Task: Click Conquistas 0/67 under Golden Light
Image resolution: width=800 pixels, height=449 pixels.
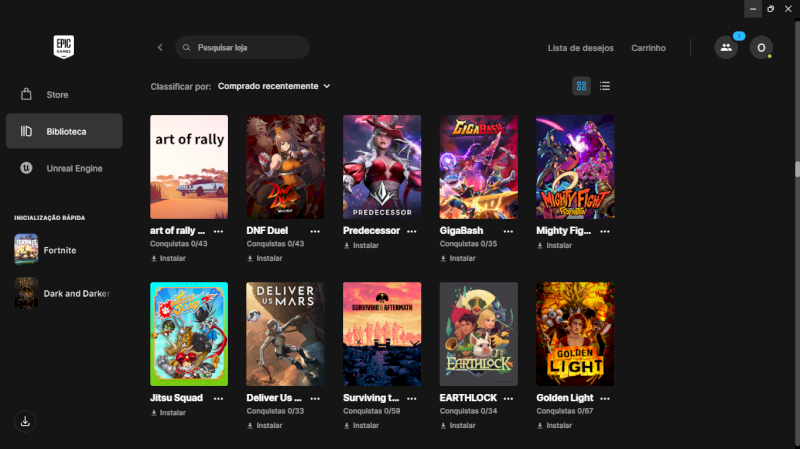Action: 565,411
